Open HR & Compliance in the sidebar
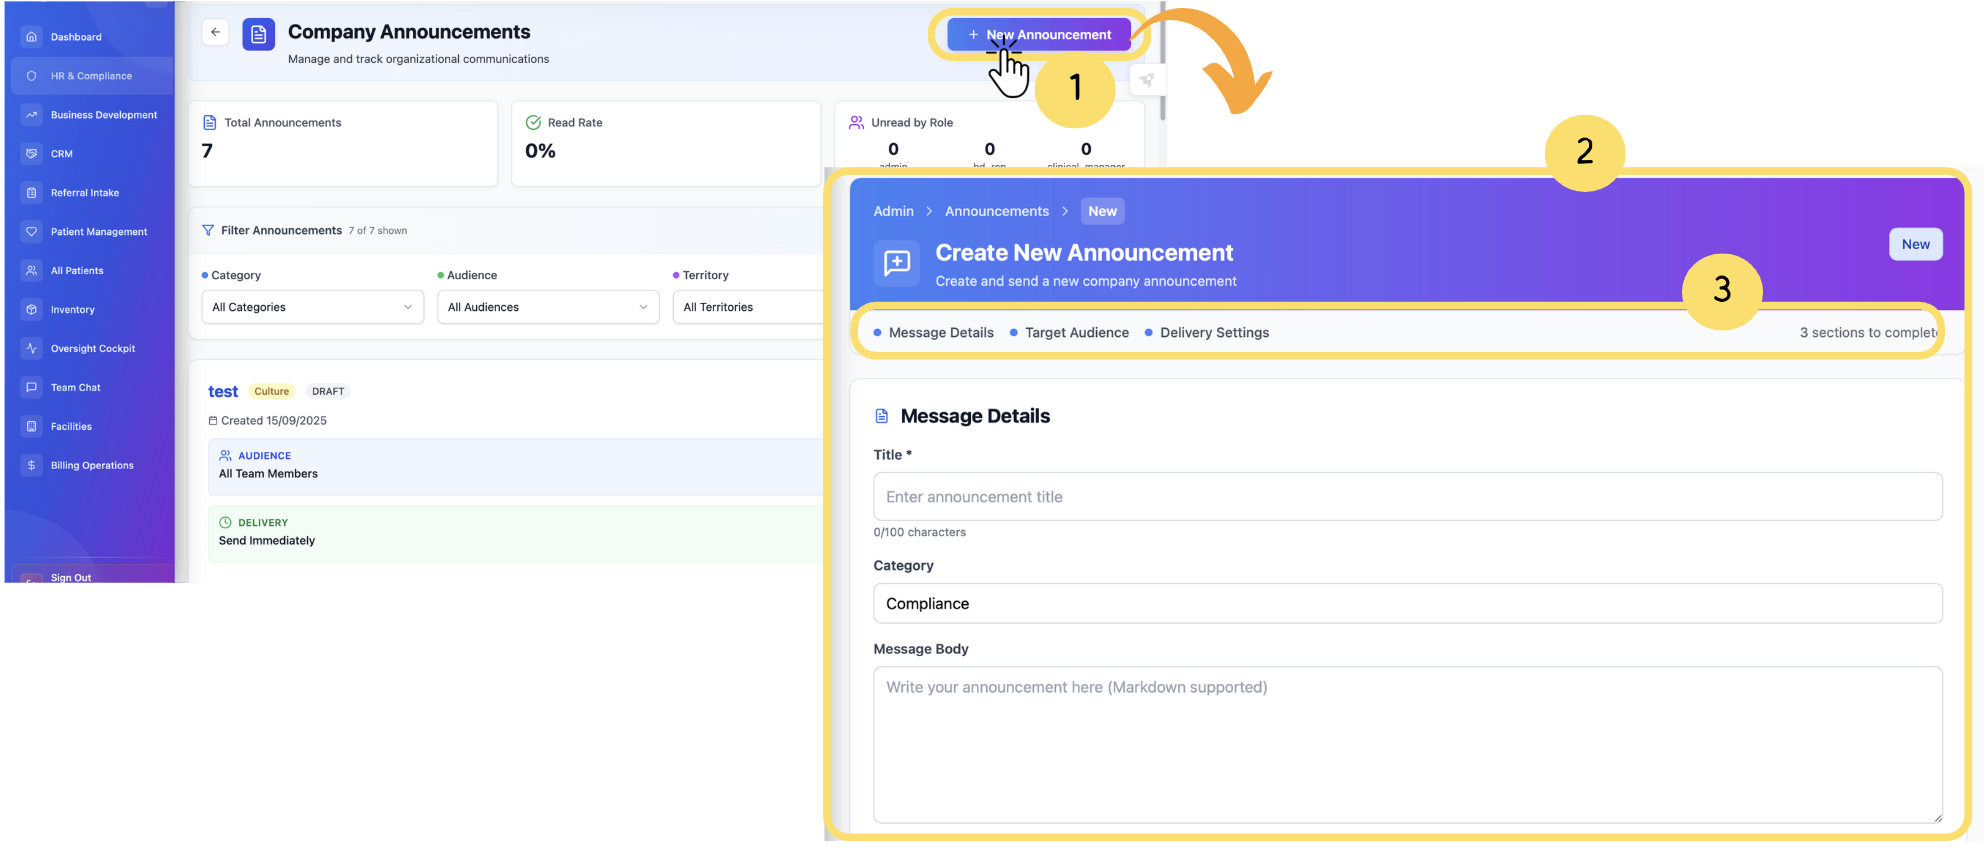Image resolution: width=1984 pixels, height=848 pixels. tap(91, 76)
